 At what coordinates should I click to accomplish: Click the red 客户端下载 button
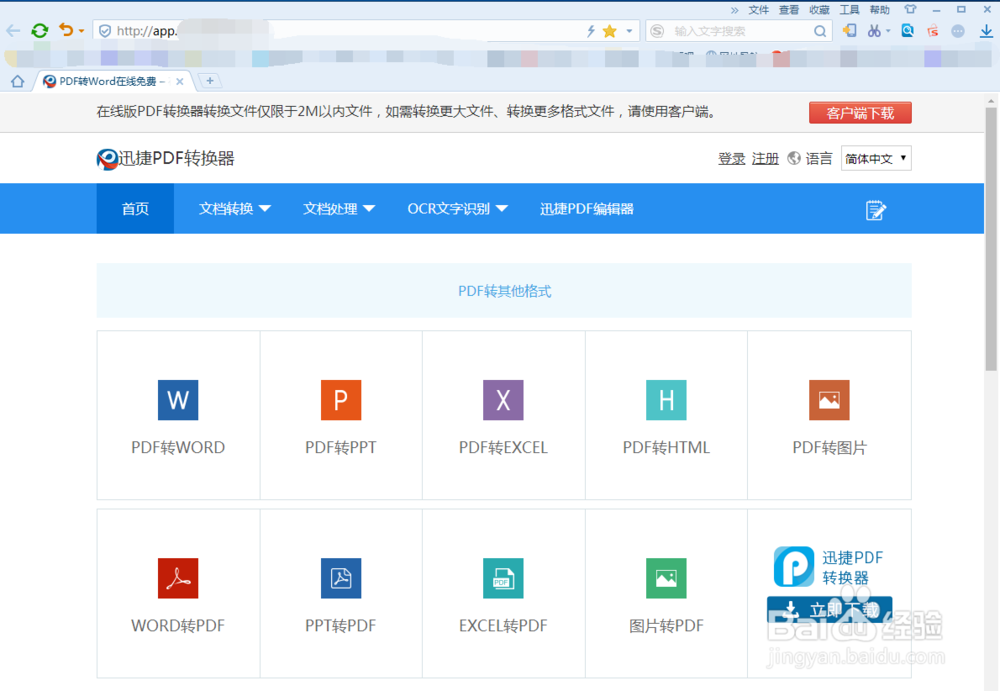coord(860,112)
